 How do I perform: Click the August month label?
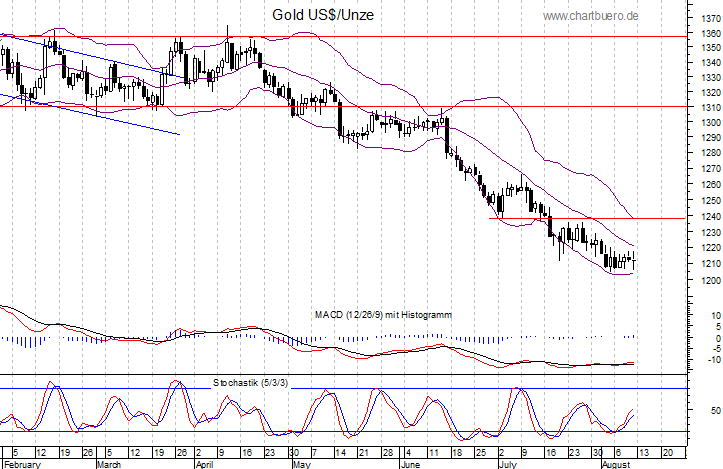[616, 464]
